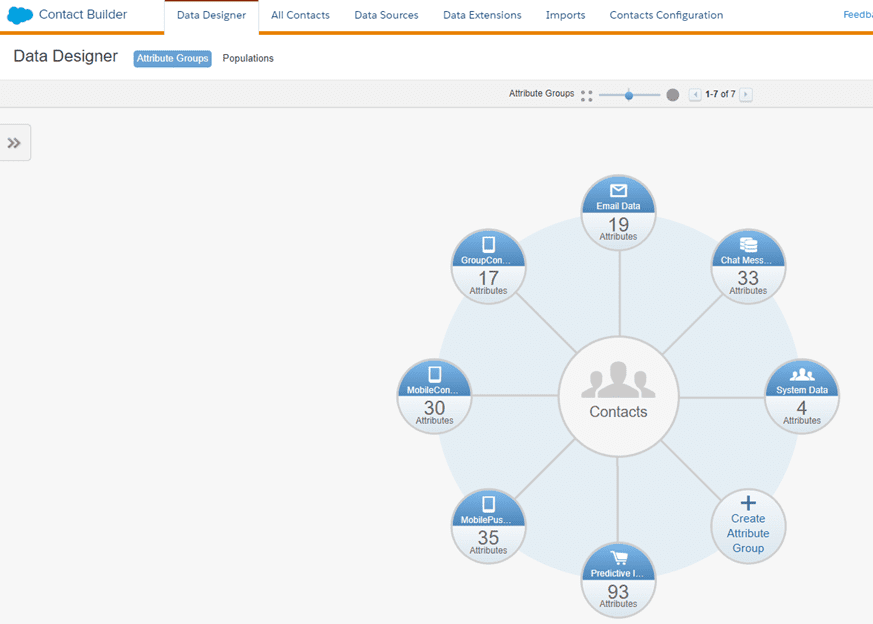
Task: Switch to Attribute Groups view
Action: [172, 59]
